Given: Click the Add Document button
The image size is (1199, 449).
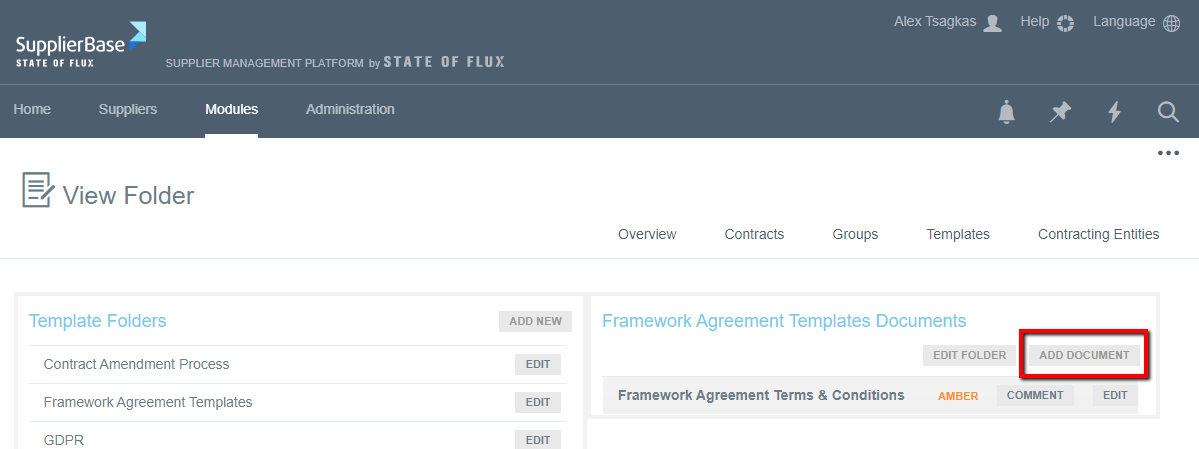Looking at the screenshot, I should click(x=1084, y=355).
